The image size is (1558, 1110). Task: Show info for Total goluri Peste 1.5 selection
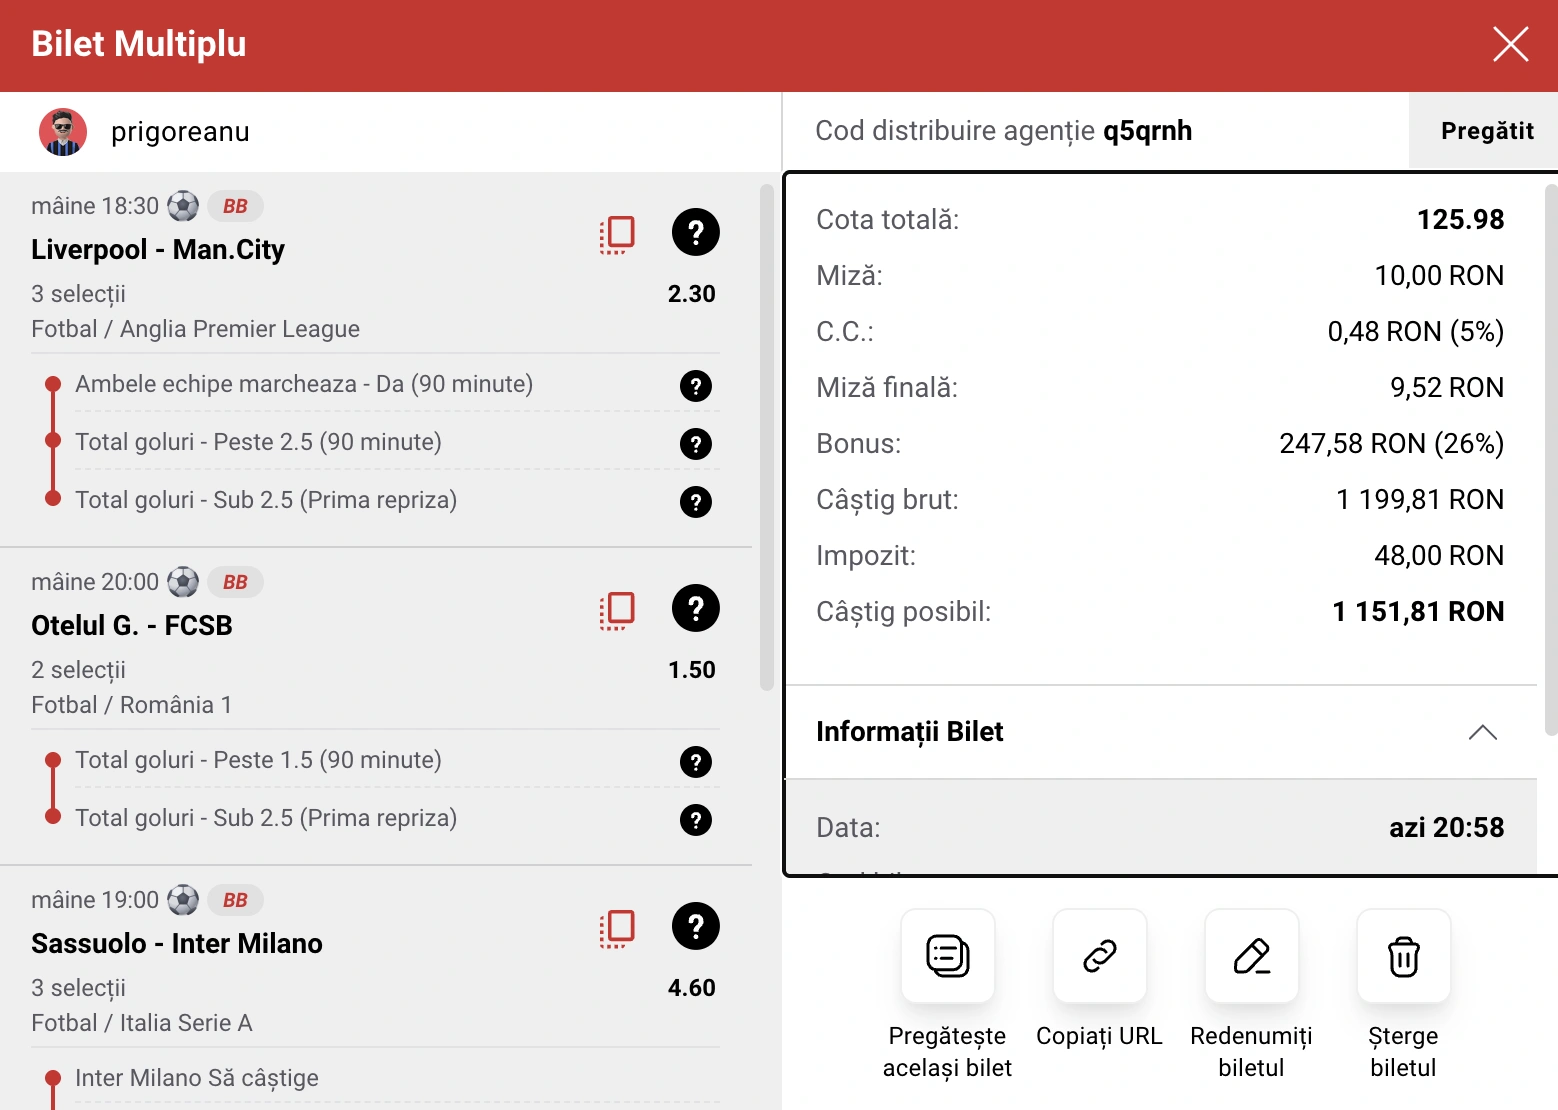pos(696,762)
